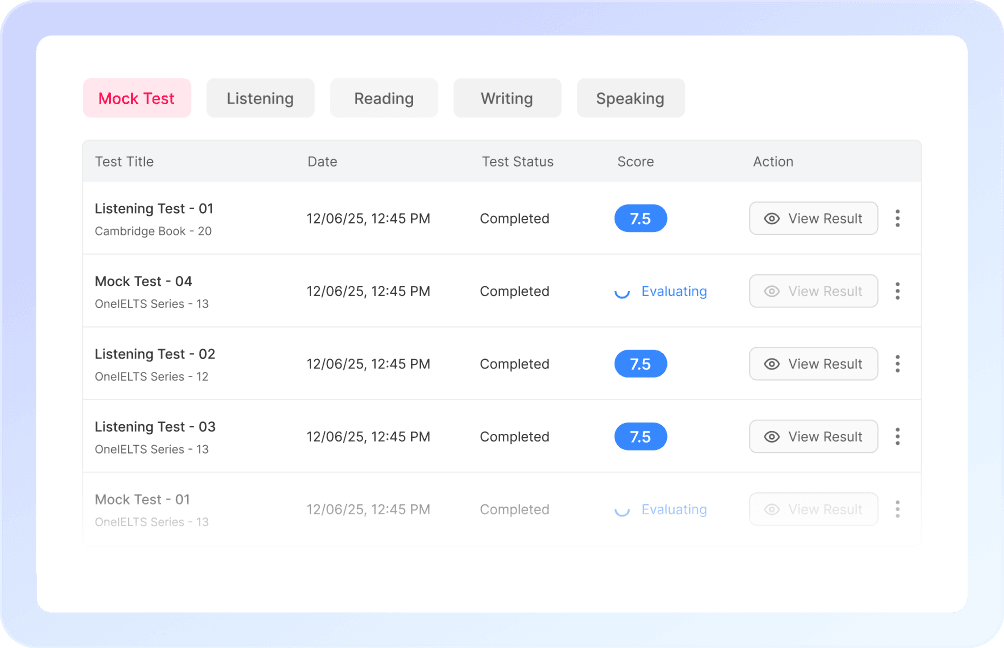Screen dimensions: 1004x648
Task: Select the Mock Test filter
Action: (137, 98)
